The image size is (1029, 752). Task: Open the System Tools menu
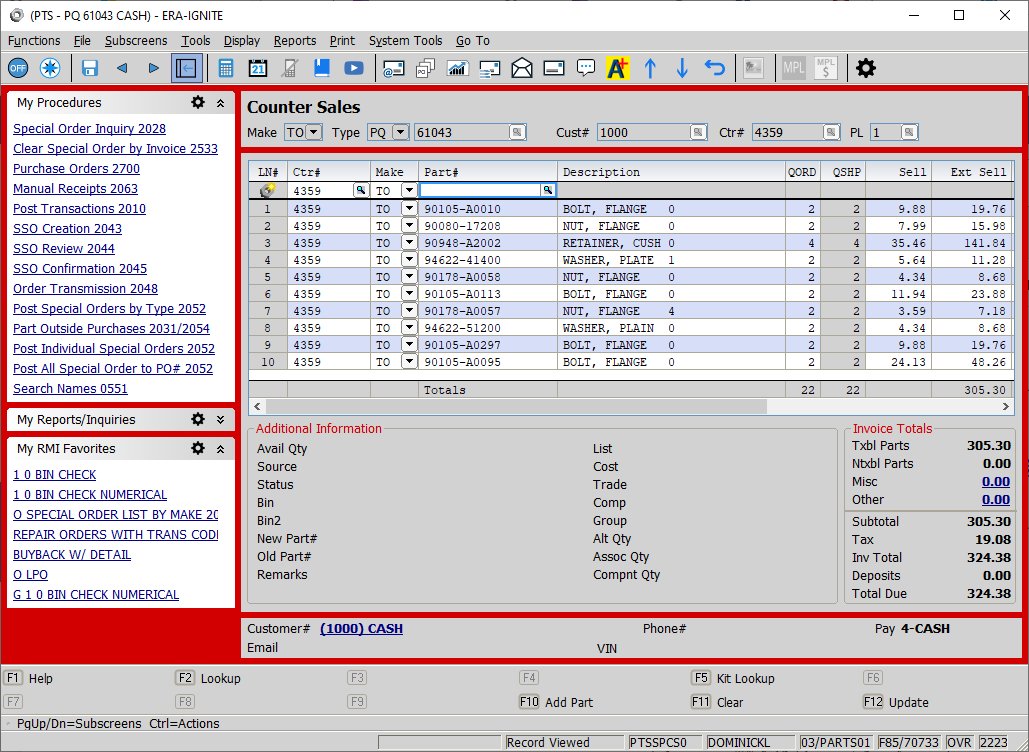click(406, 41)
